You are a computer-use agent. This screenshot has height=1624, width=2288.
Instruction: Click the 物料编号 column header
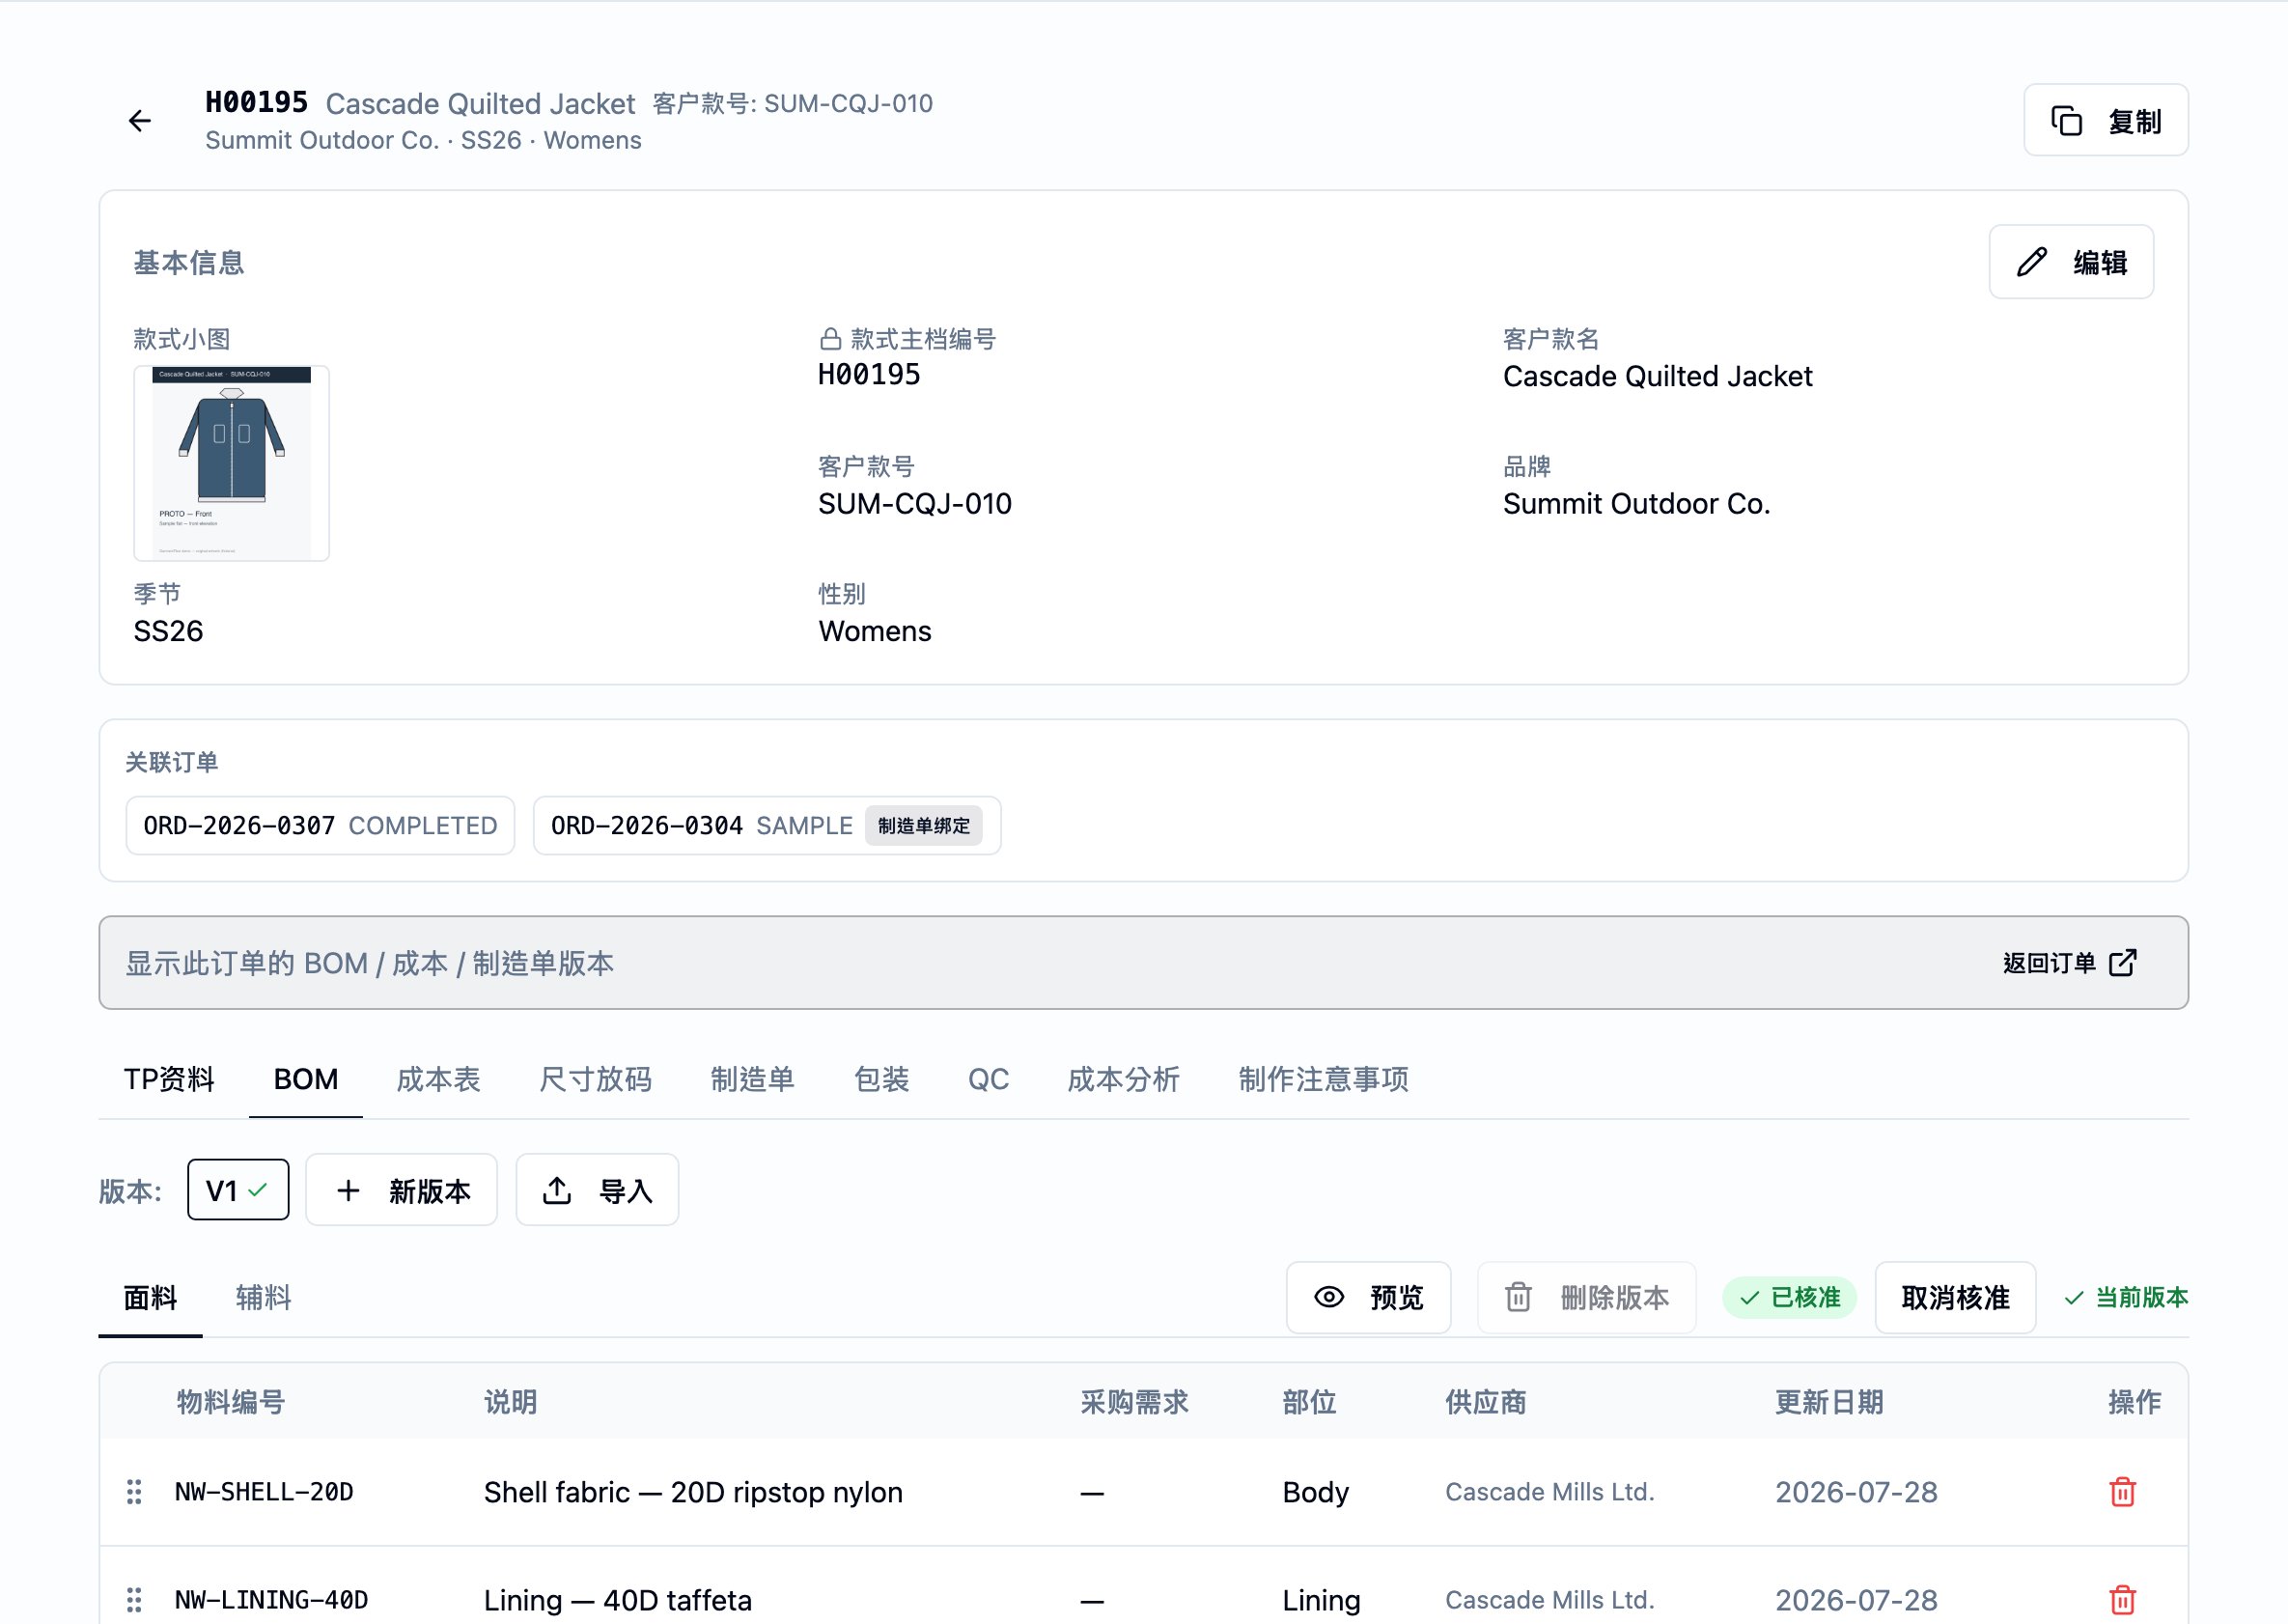(x=231, y=1402)
